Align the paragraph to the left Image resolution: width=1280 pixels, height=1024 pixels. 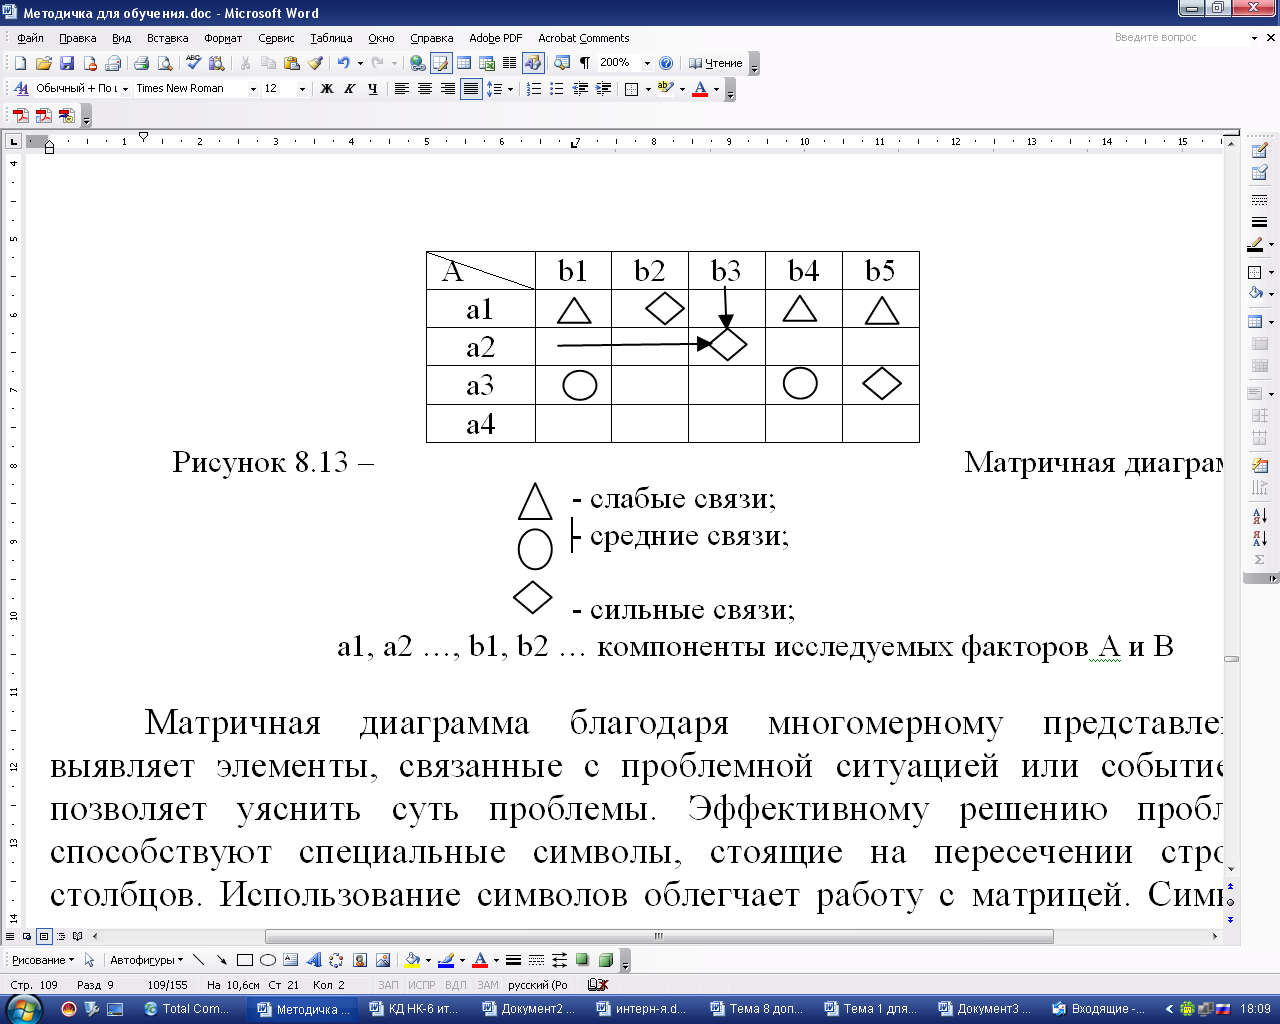(x=402, y=89)
